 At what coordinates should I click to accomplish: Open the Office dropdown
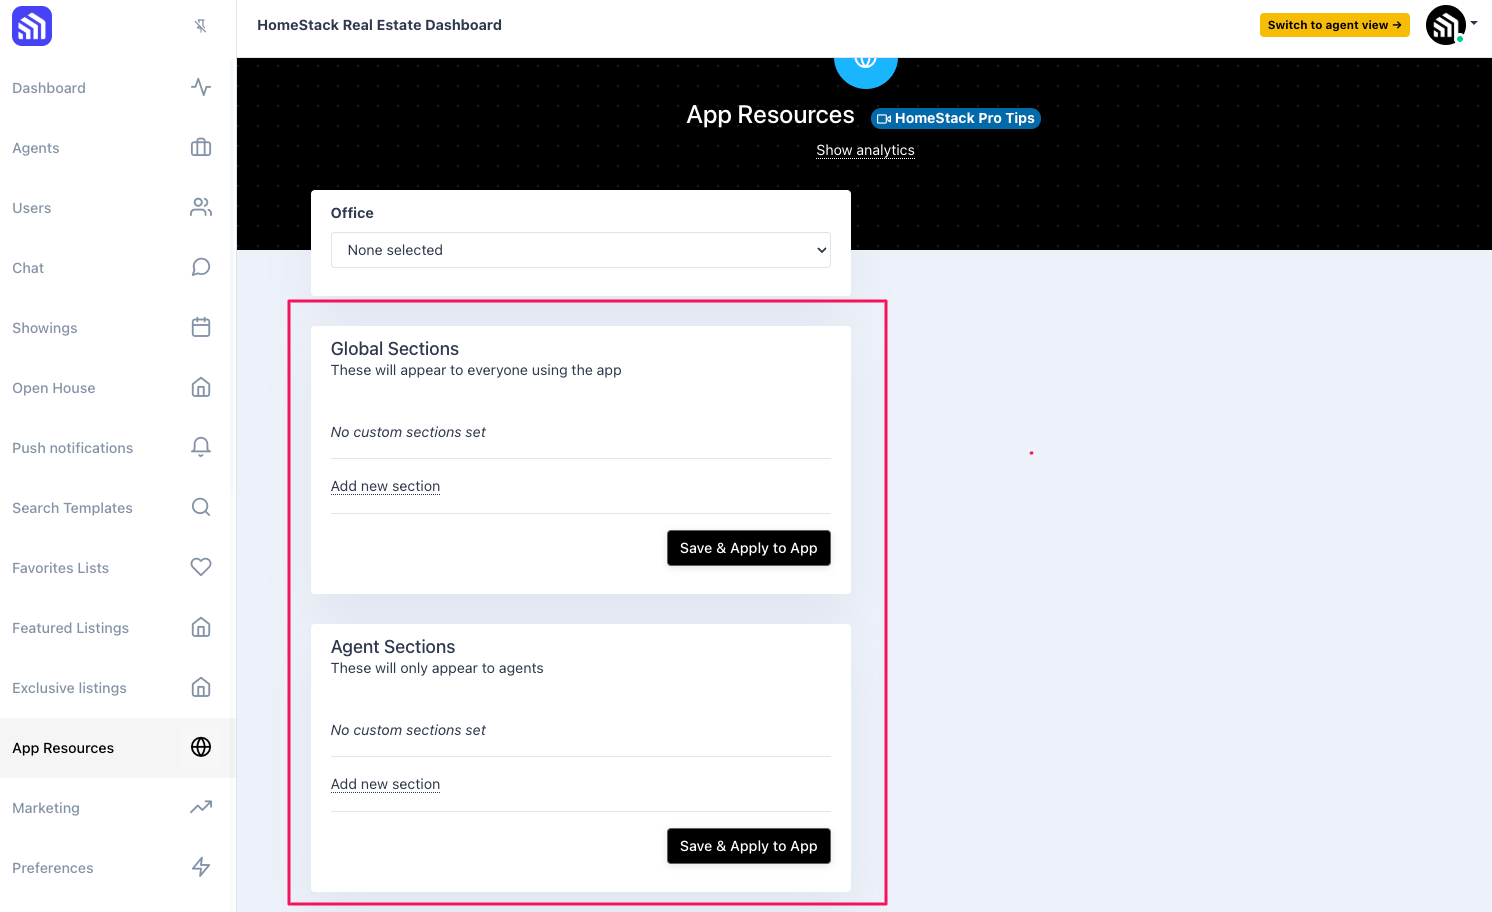coord(581,250)
